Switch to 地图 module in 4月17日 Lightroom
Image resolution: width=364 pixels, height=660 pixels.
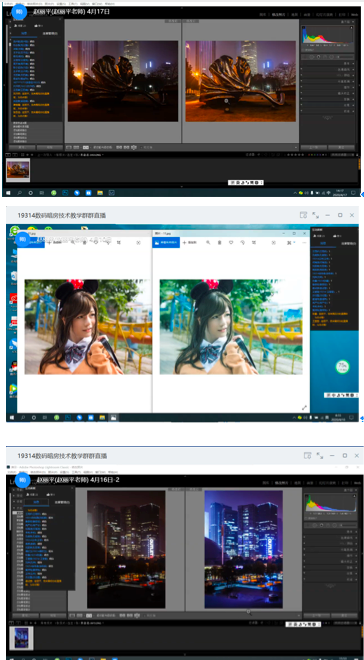pyautogui.click(x=296, y=14)
